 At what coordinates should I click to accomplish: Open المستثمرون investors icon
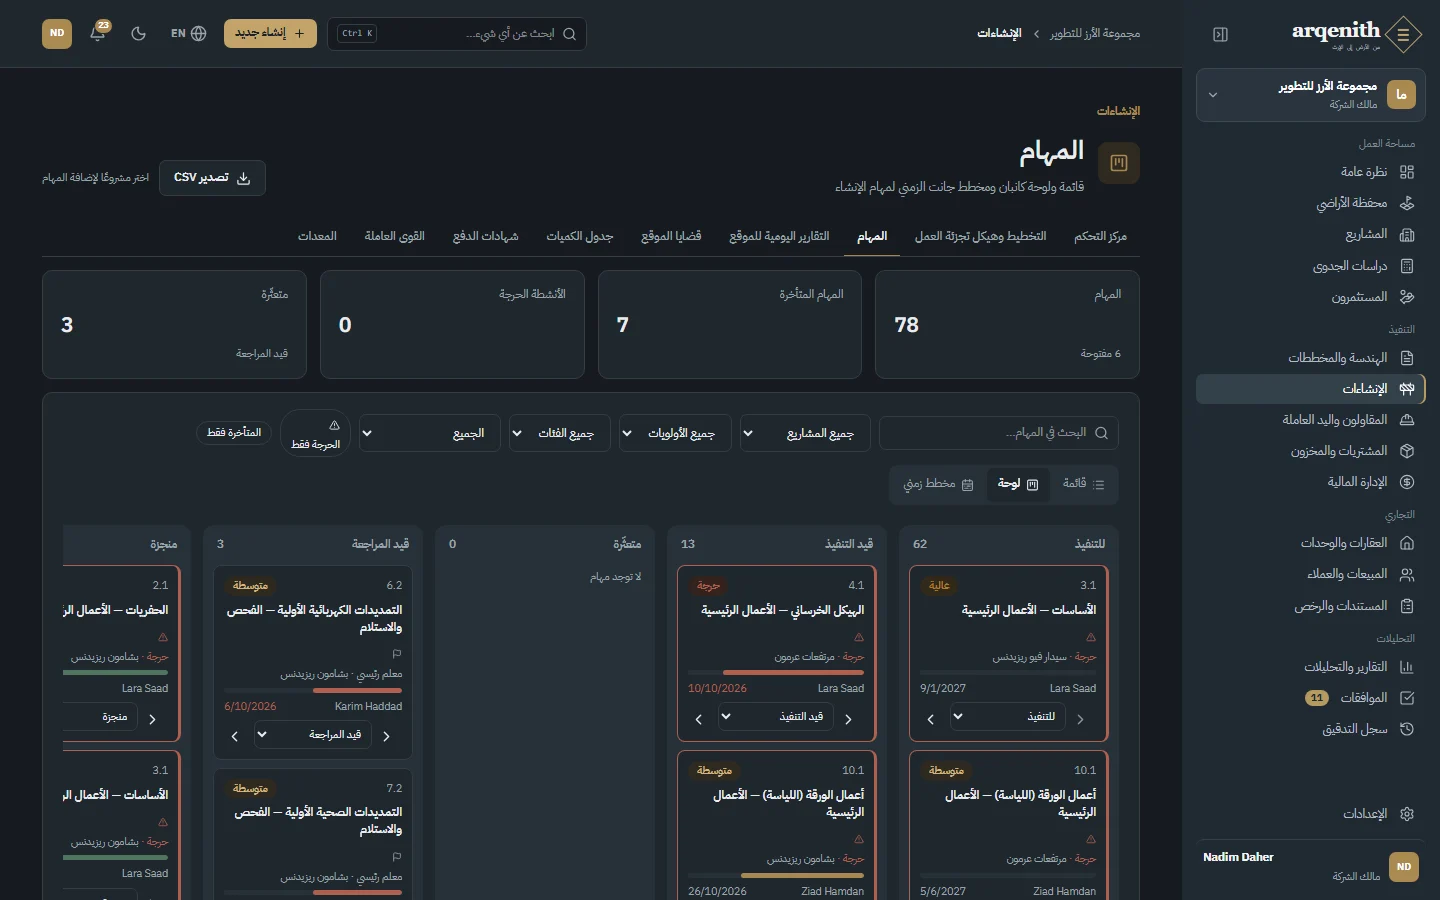coord(1407,297)
